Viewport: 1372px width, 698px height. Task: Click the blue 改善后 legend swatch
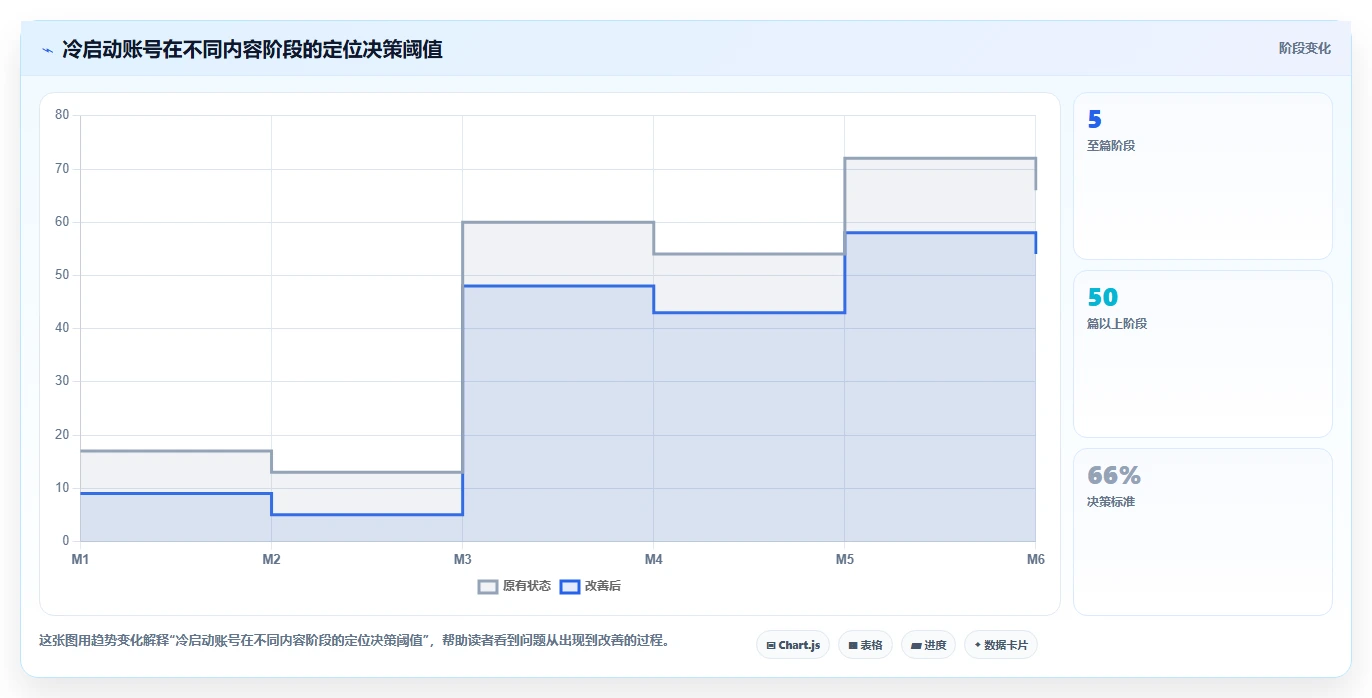[x=570, y=586]
